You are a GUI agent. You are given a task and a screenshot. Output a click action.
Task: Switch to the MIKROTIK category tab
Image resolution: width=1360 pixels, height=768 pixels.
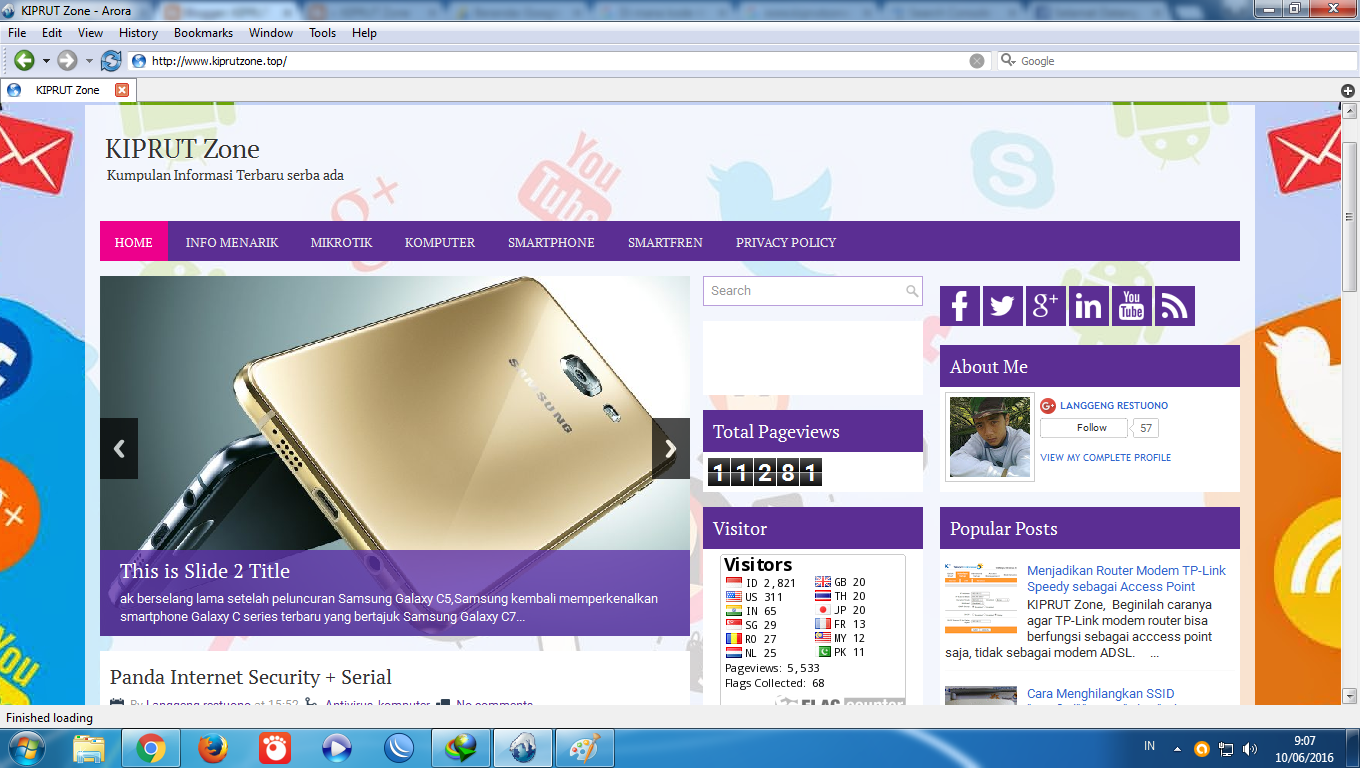click(341, 241)
